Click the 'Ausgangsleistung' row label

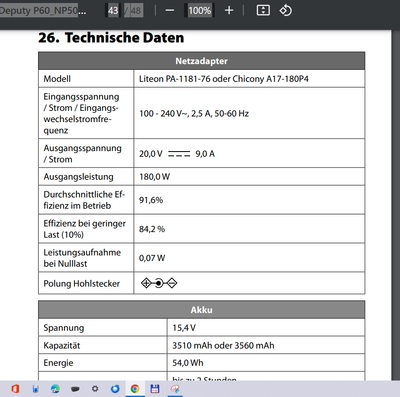click(78, 177)
